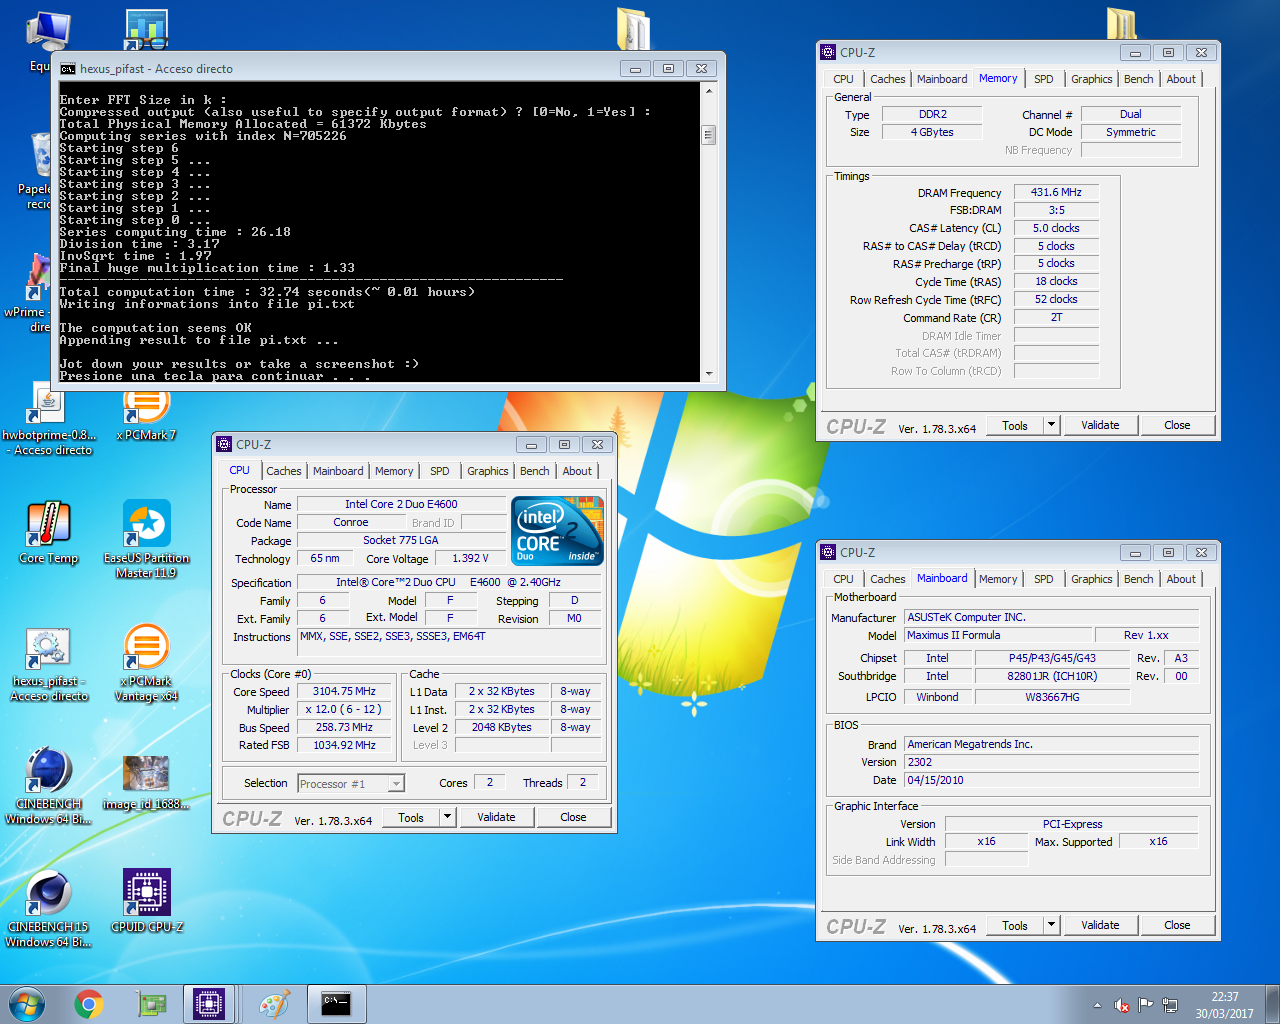Click the console scrollbar thumb
The width and height of the screenshot is (1280, 1024).
pos(709,135)
